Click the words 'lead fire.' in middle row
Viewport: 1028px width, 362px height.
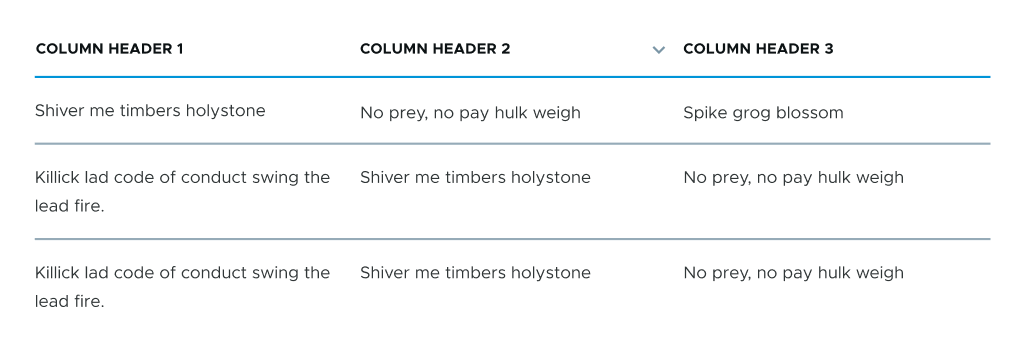69,206
